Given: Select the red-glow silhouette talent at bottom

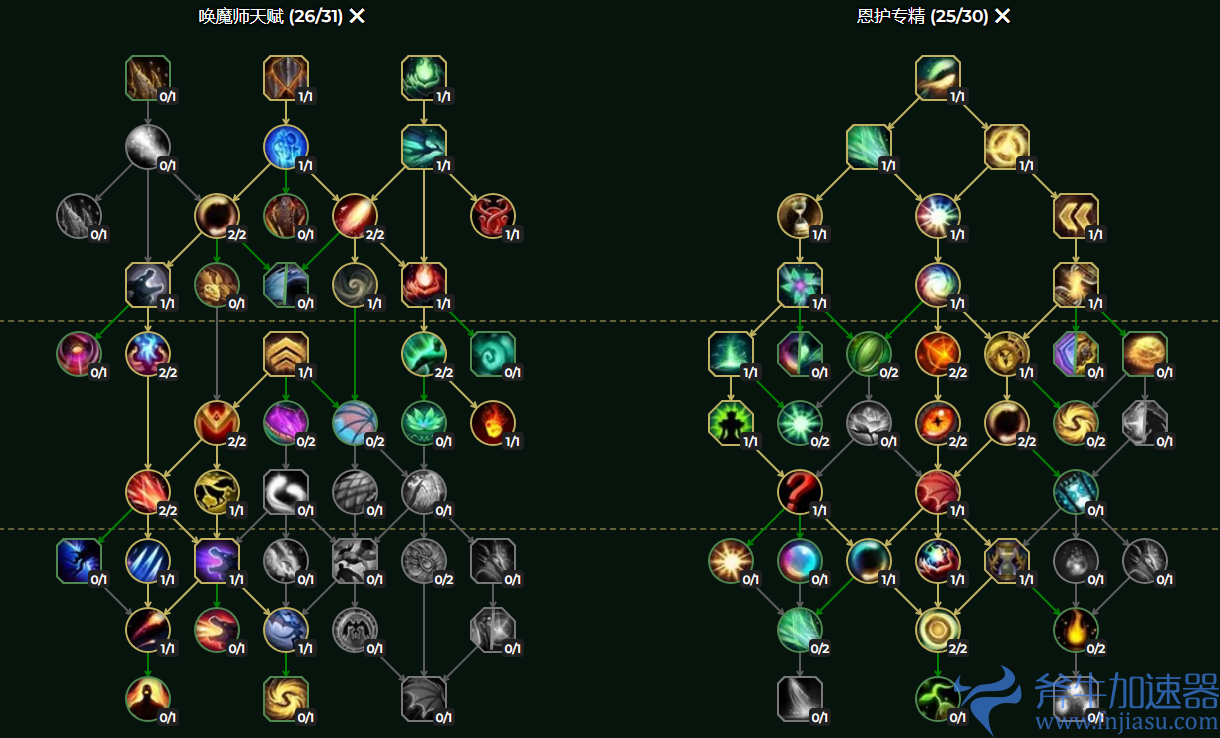Looking at the screenshot, I should click(x=148, y=699).
